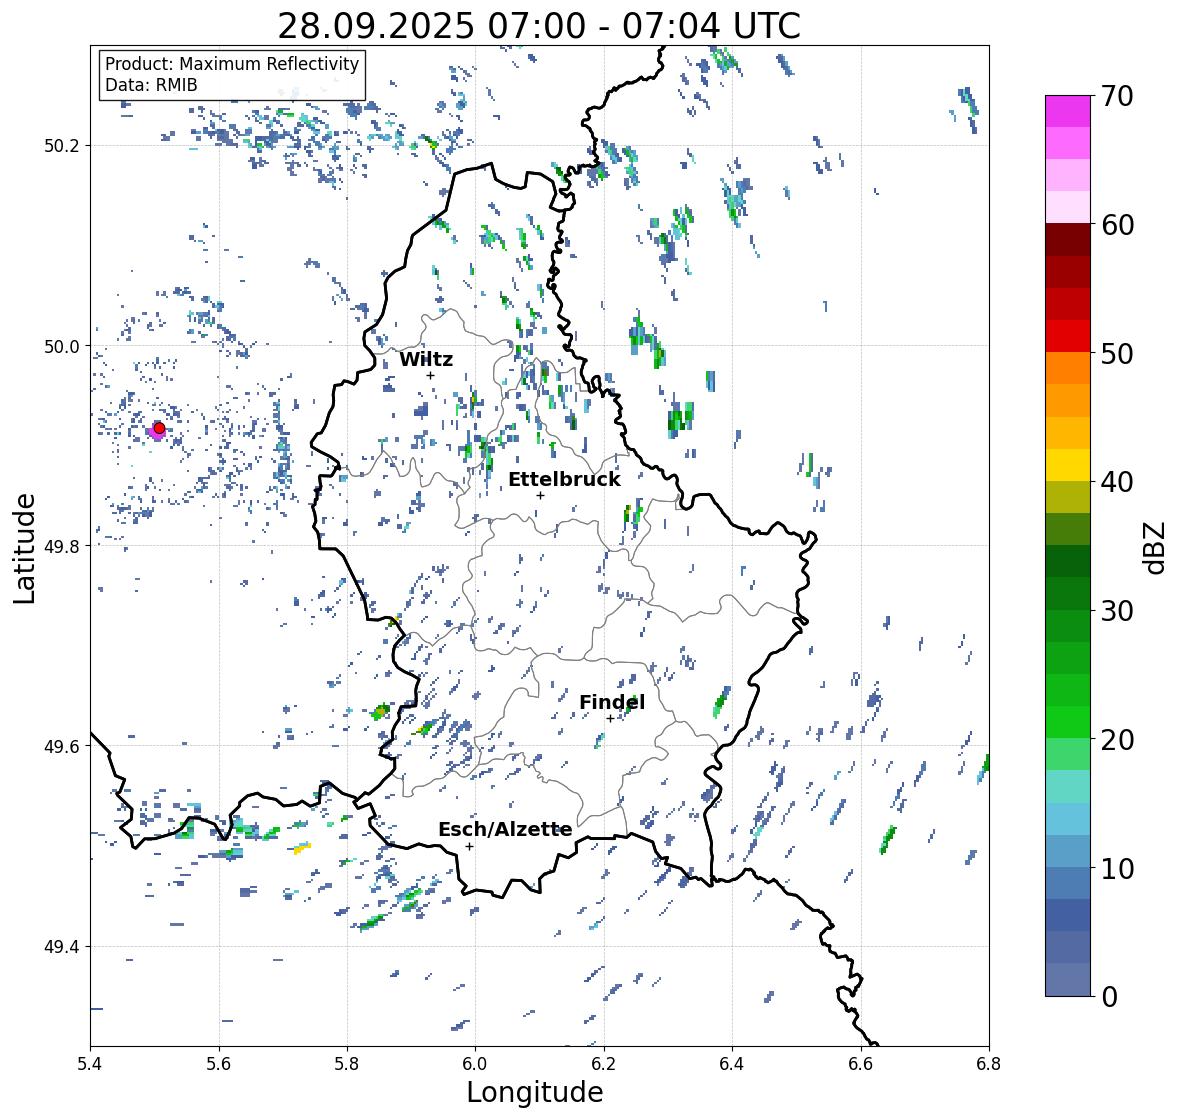Click the Longitude axis label
The width and height of the screenshot is (1179, 1117).
click(x=535, y=1092)
